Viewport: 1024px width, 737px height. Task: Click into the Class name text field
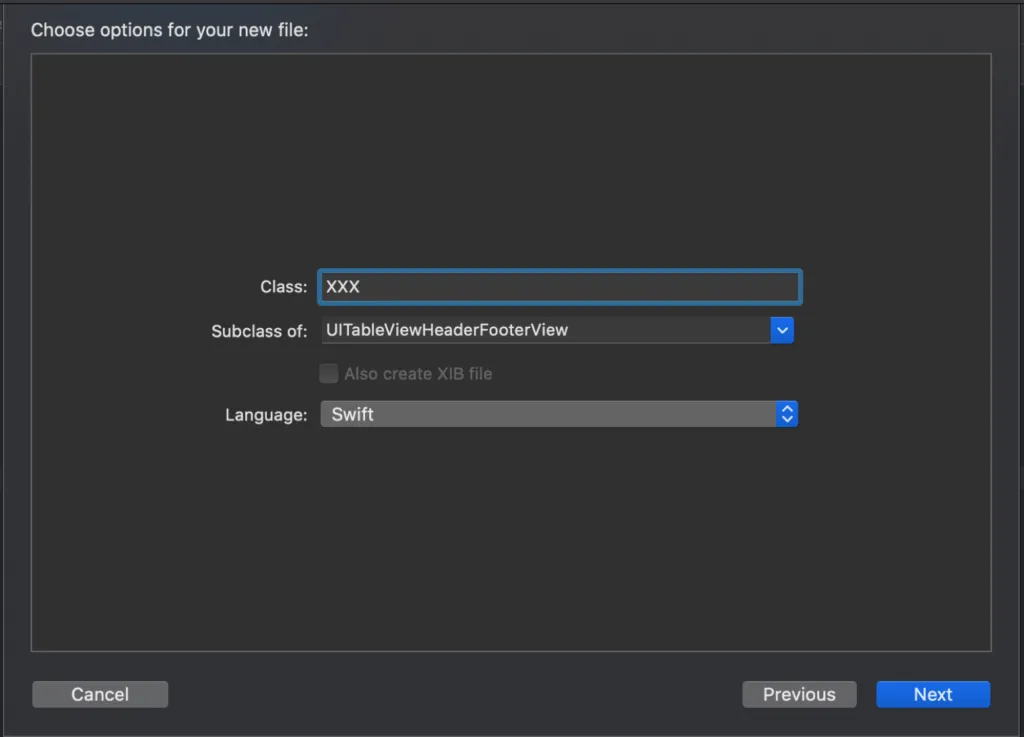560,287
